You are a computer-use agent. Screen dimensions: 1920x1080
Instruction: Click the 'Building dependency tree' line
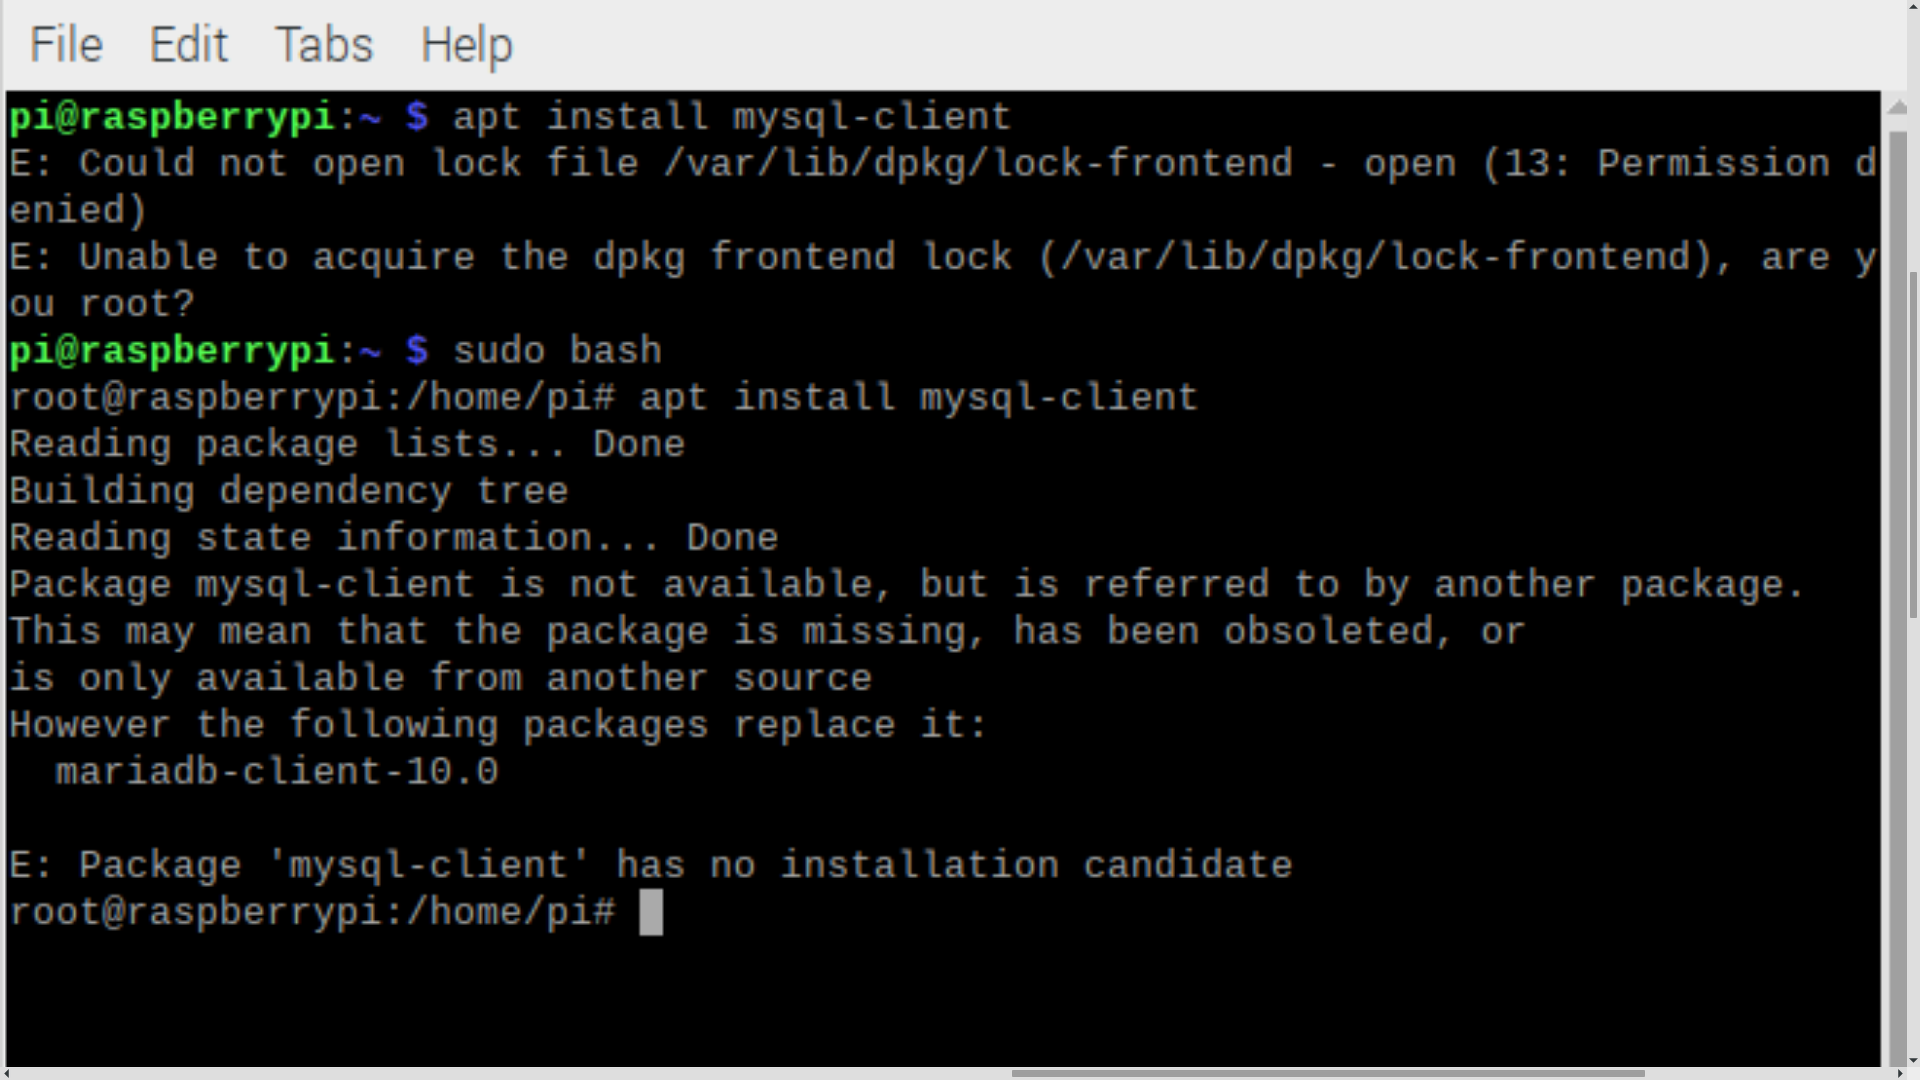click(x=289, y=492)
